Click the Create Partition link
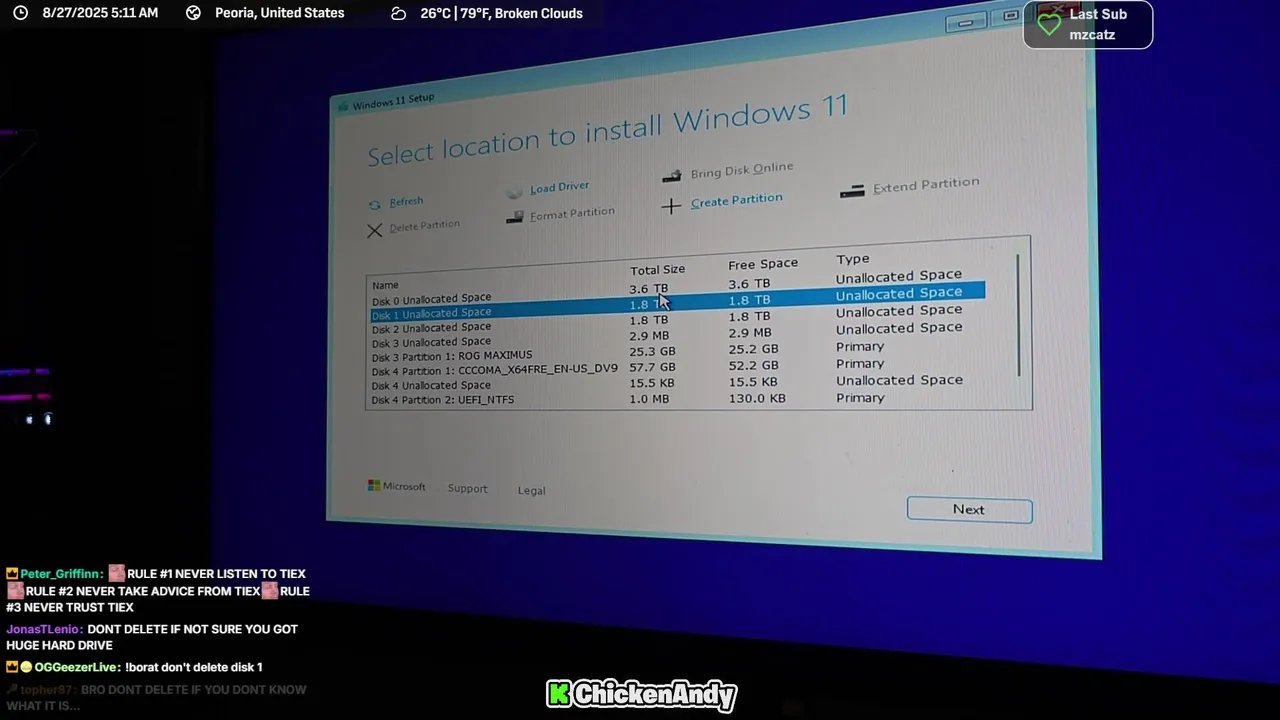The height and width of the screenshot is (720, 1280). pyautogui.click(x=736, y=201)
